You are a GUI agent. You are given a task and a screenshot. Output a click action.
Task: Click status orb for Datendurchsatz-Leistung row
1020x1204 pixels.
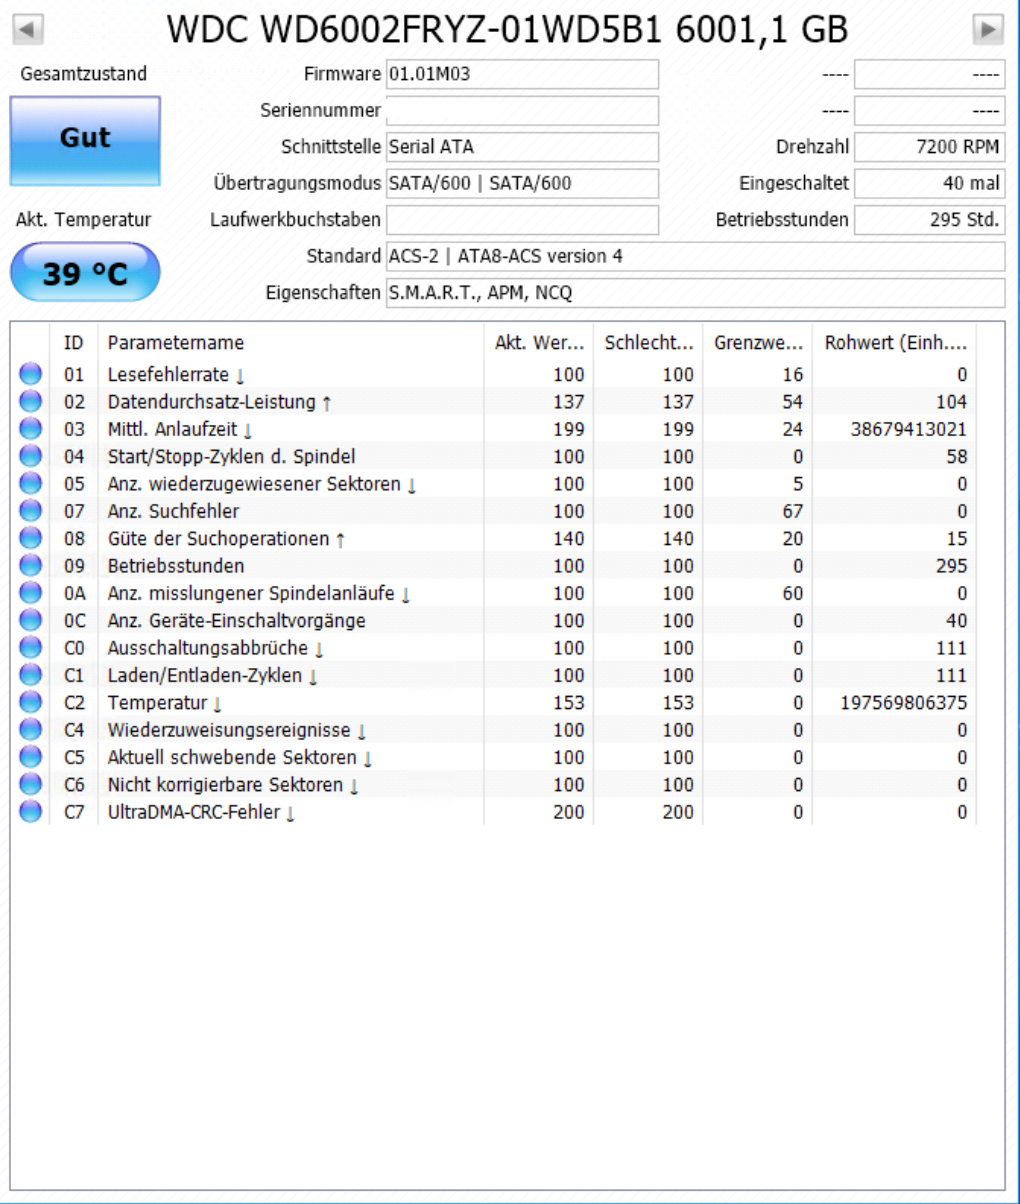[31, 402]
